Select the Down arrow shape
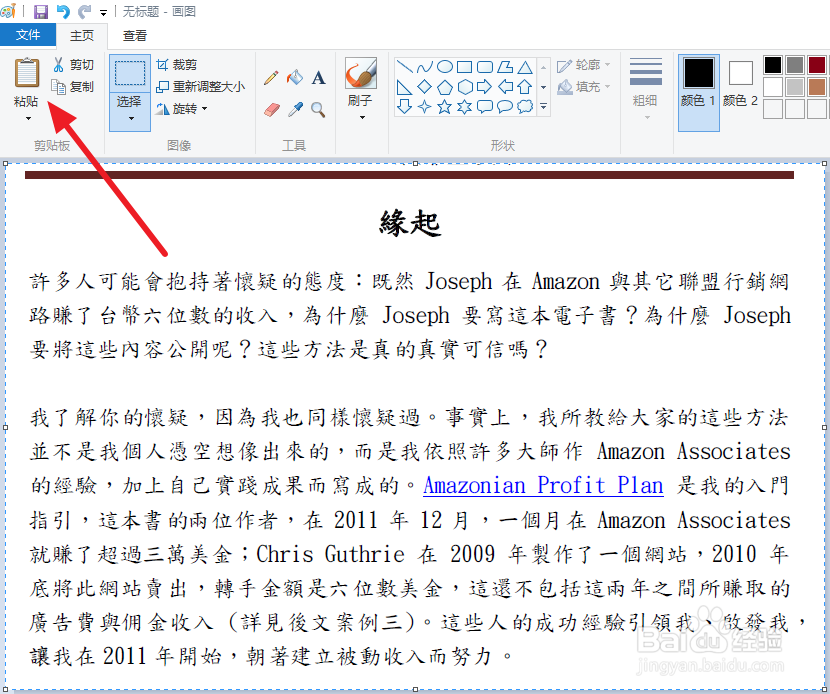Viewport: 830px width, 694px height. [x=404, y=107]
